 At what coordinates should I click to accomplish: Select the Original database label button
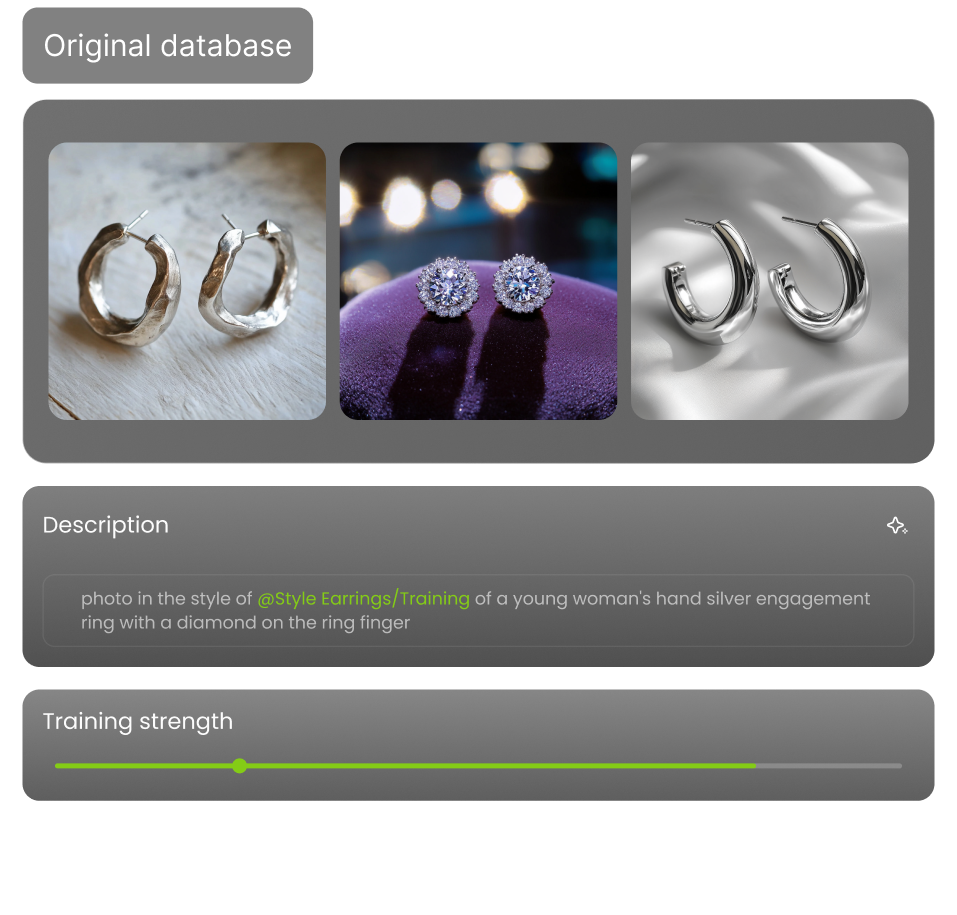pyautogui.click(x=168, y=46)
